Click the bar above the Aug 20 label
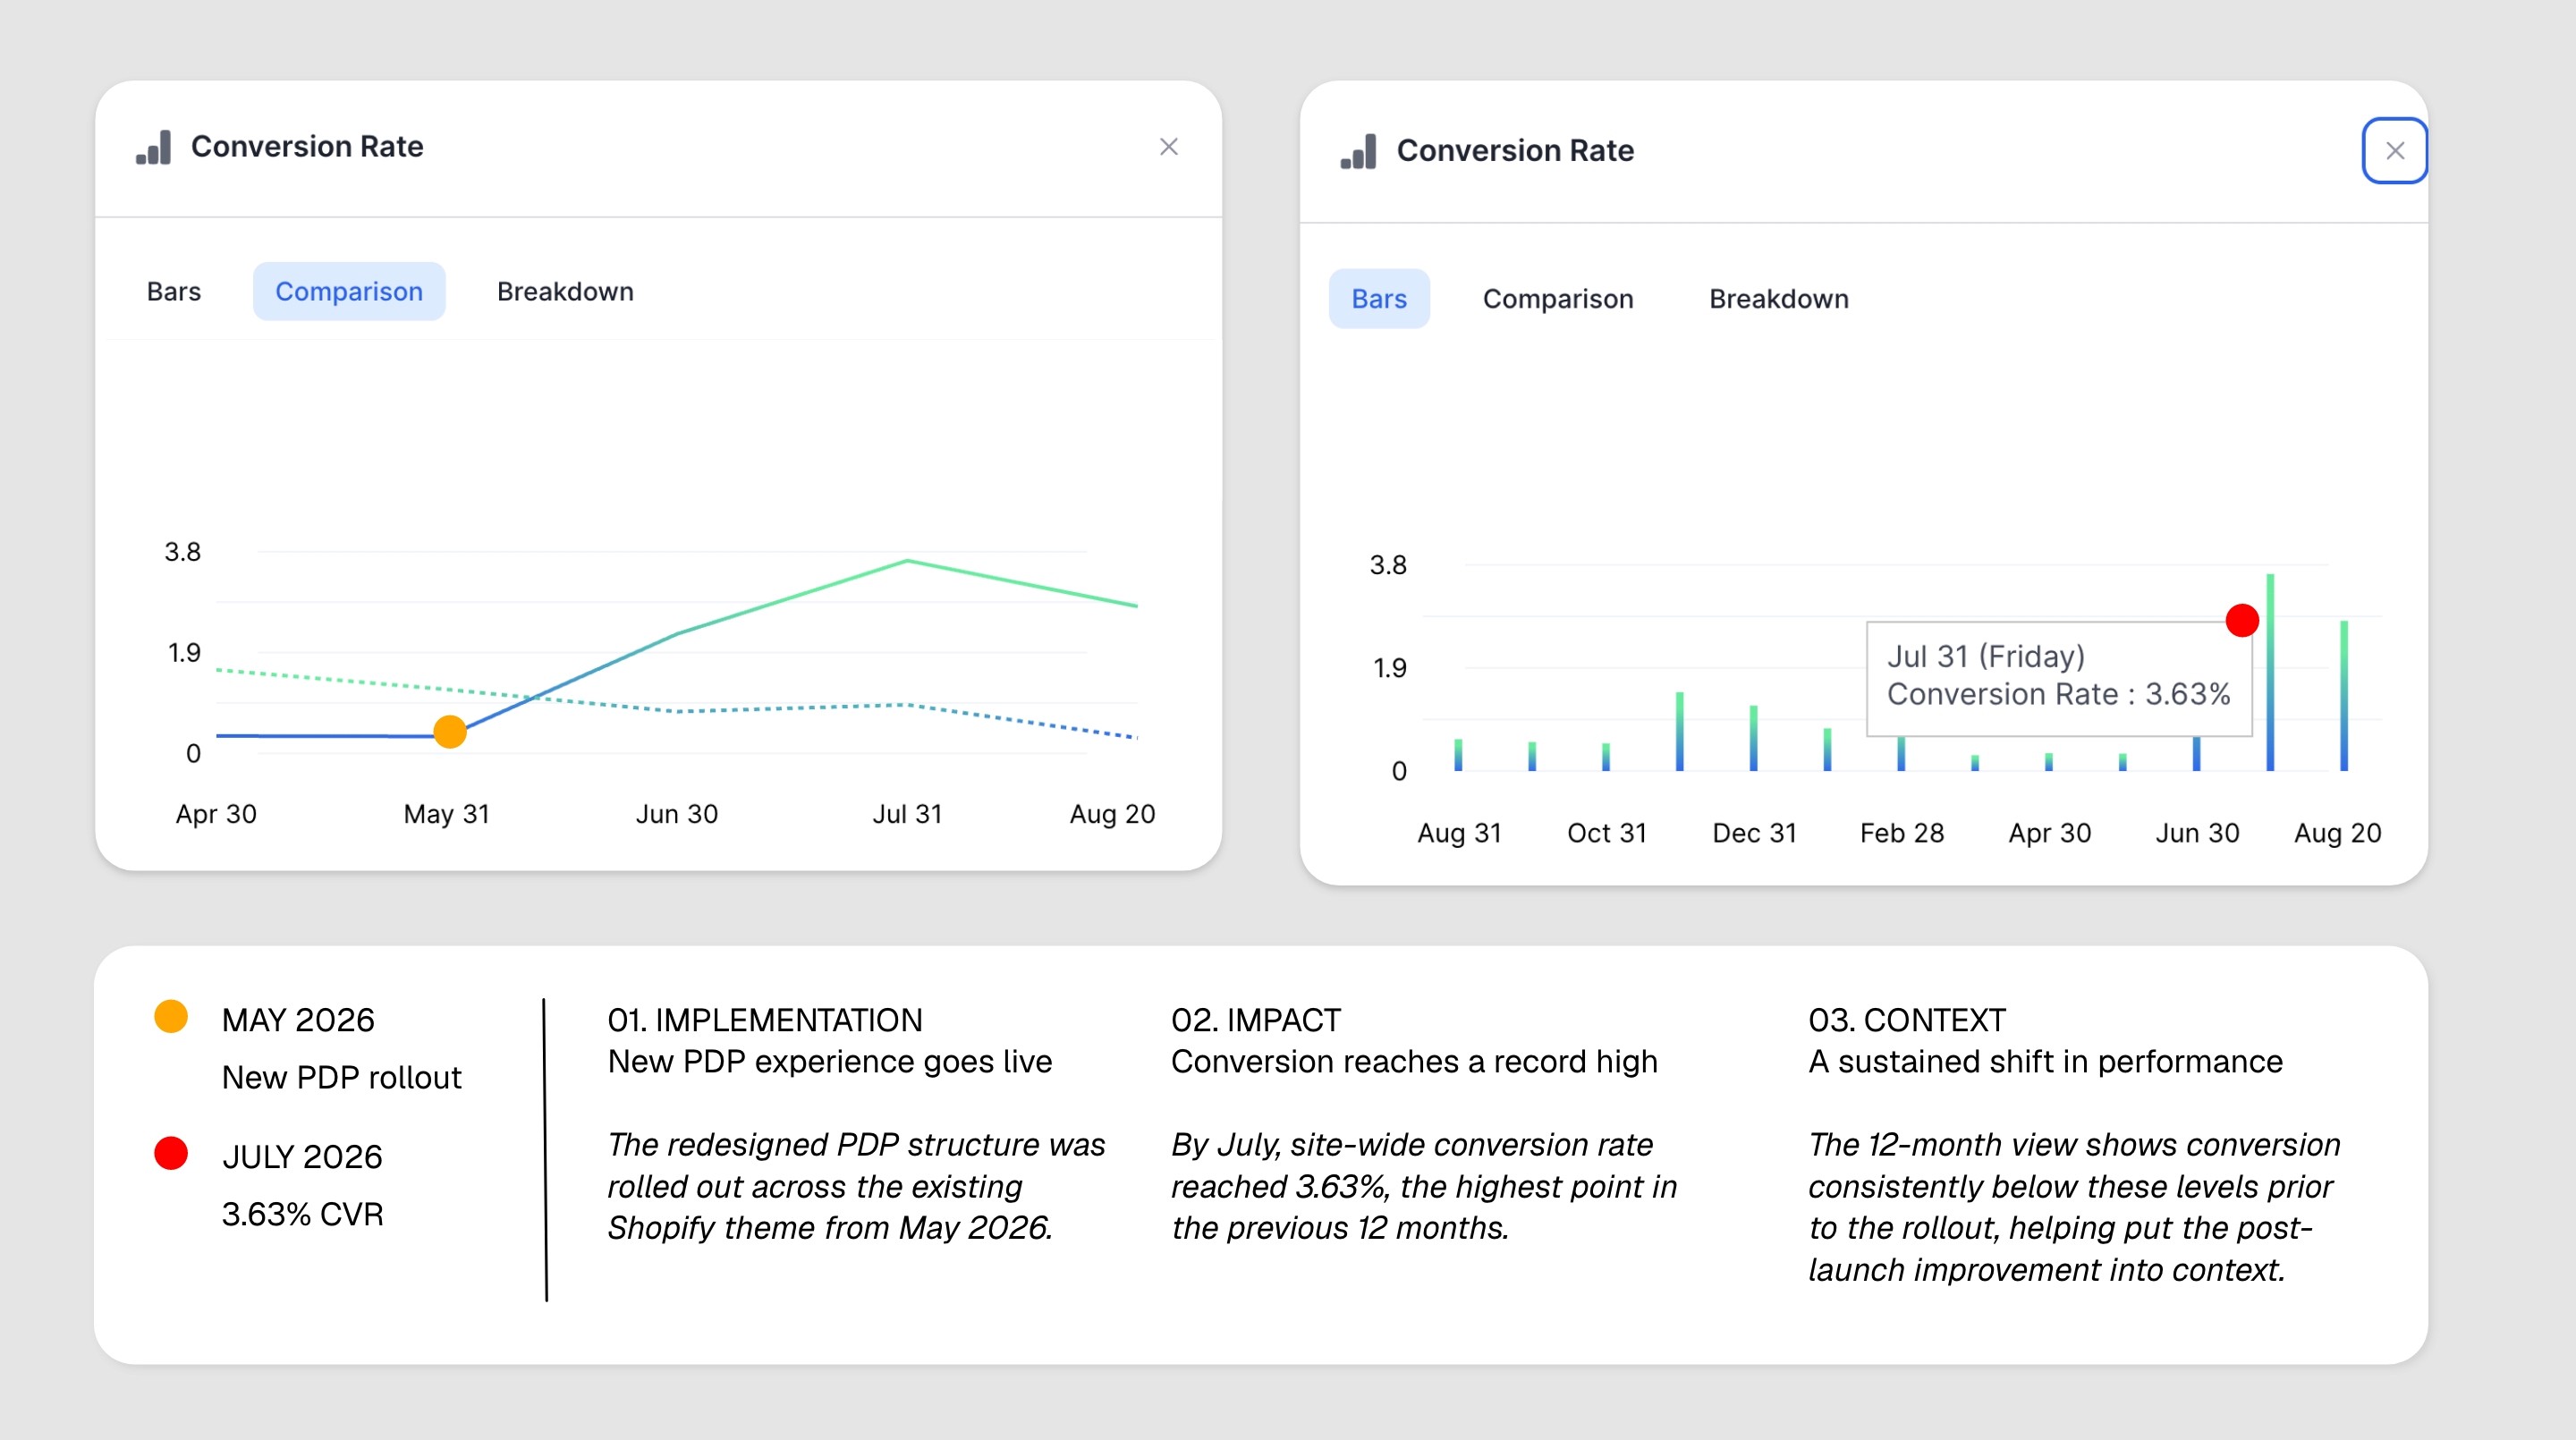Image resolution: width=2576 pixels, height=1440 pixels. [2344, 696]
